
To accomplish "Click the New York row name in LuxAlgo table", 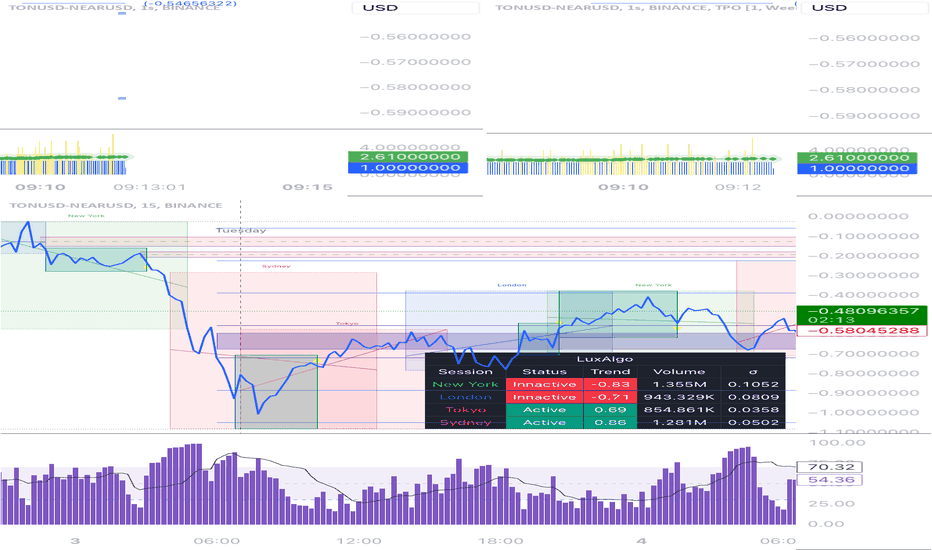I will (465, 385).
